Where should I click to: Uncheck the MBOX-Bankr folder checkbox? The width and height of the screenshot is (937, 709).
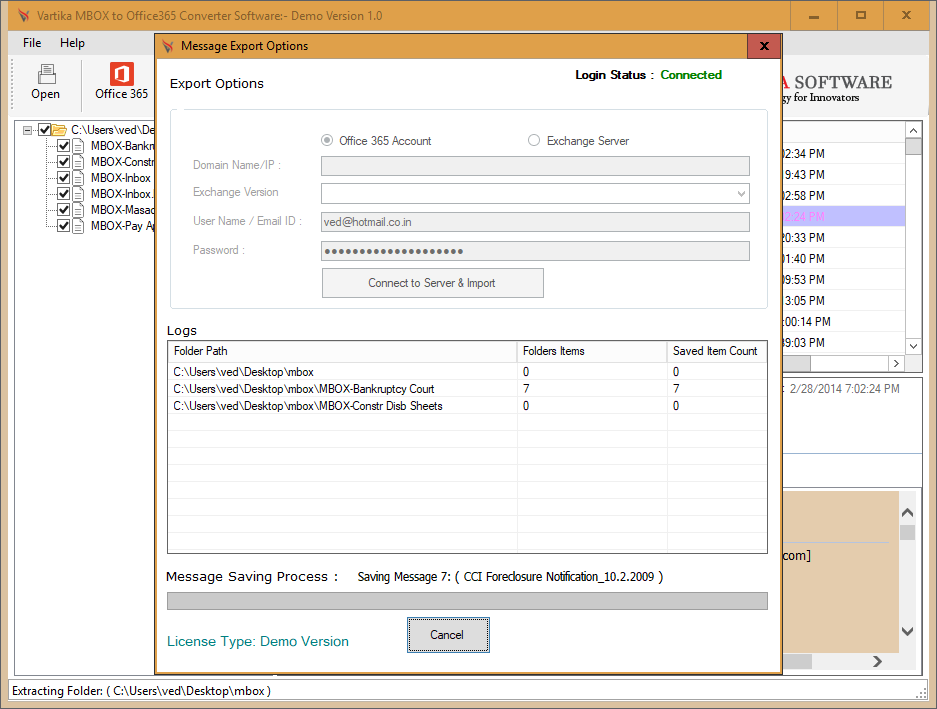click(63, 146)
